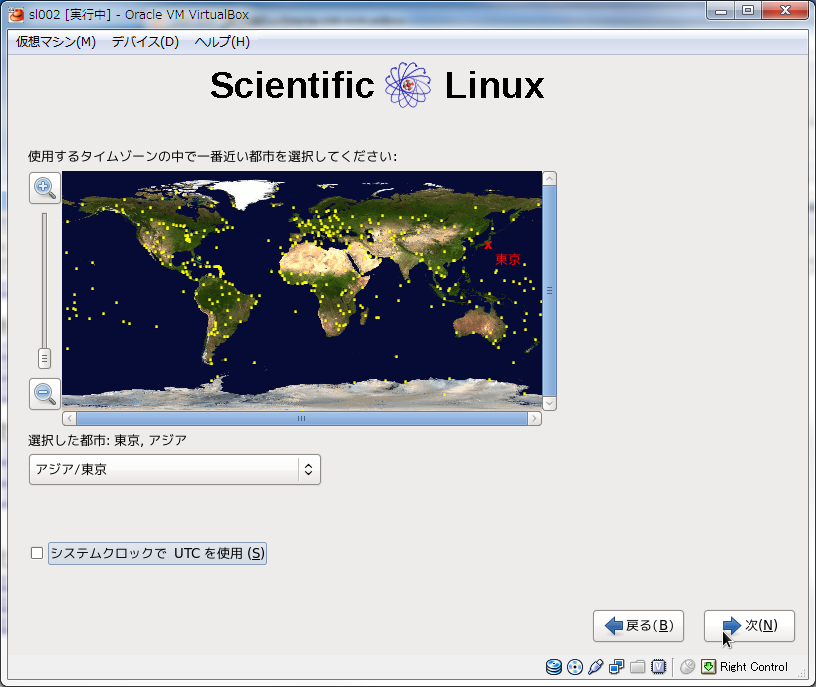The image size is (816, 687).
Task: Click map horizontal scrollbar left arrow
Action: [70, 418]
